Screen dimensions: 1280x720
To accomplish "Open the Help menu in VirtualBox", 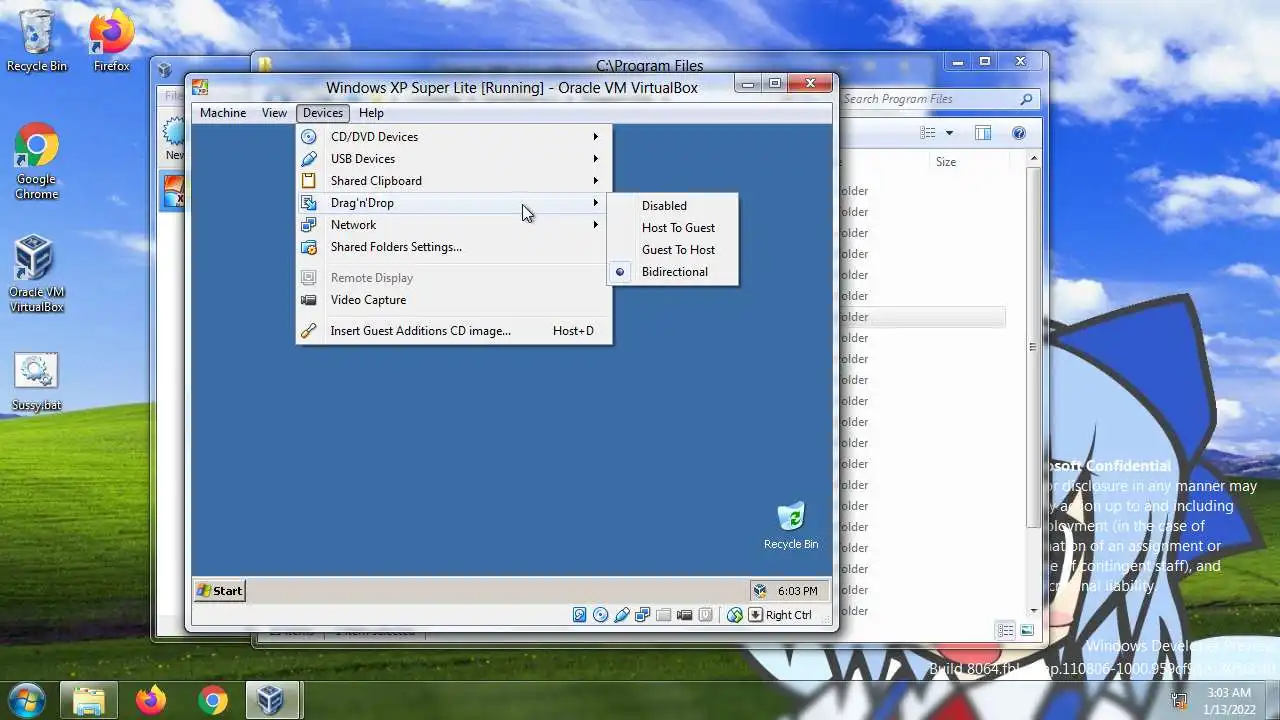I will tap(371, 113).
